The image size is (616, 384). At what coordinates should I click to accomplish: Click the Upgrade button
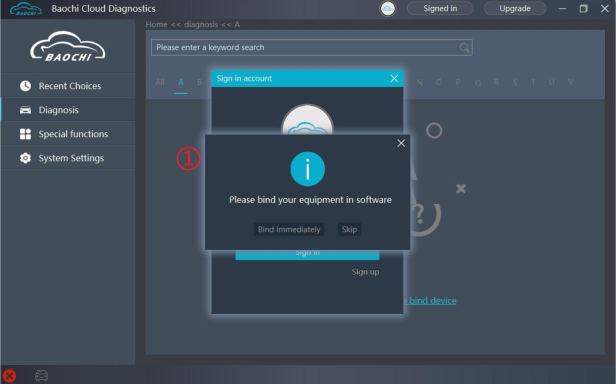coord(515,8)
